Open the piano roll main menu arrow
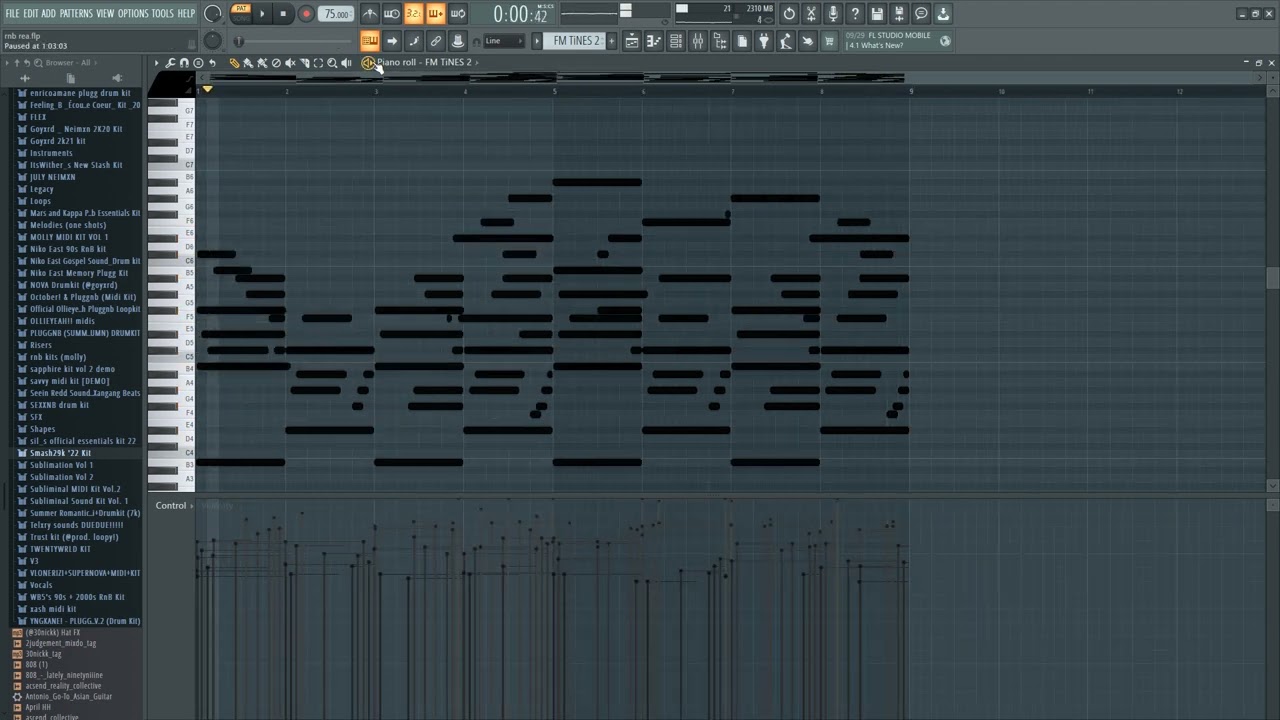 156,63
